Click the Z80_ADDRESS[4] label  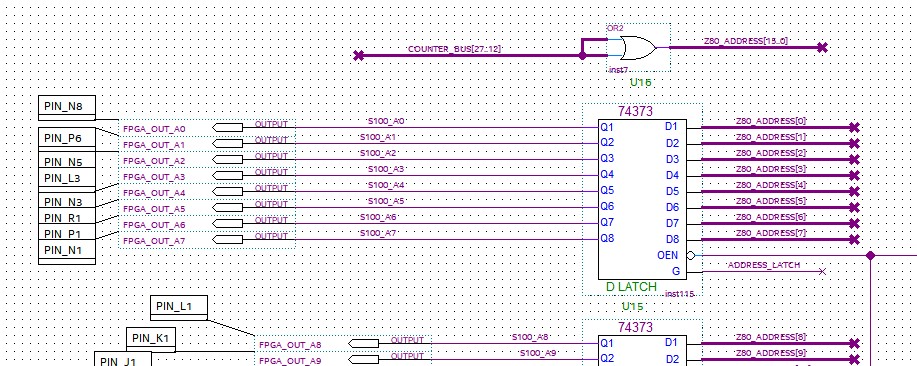771,185
